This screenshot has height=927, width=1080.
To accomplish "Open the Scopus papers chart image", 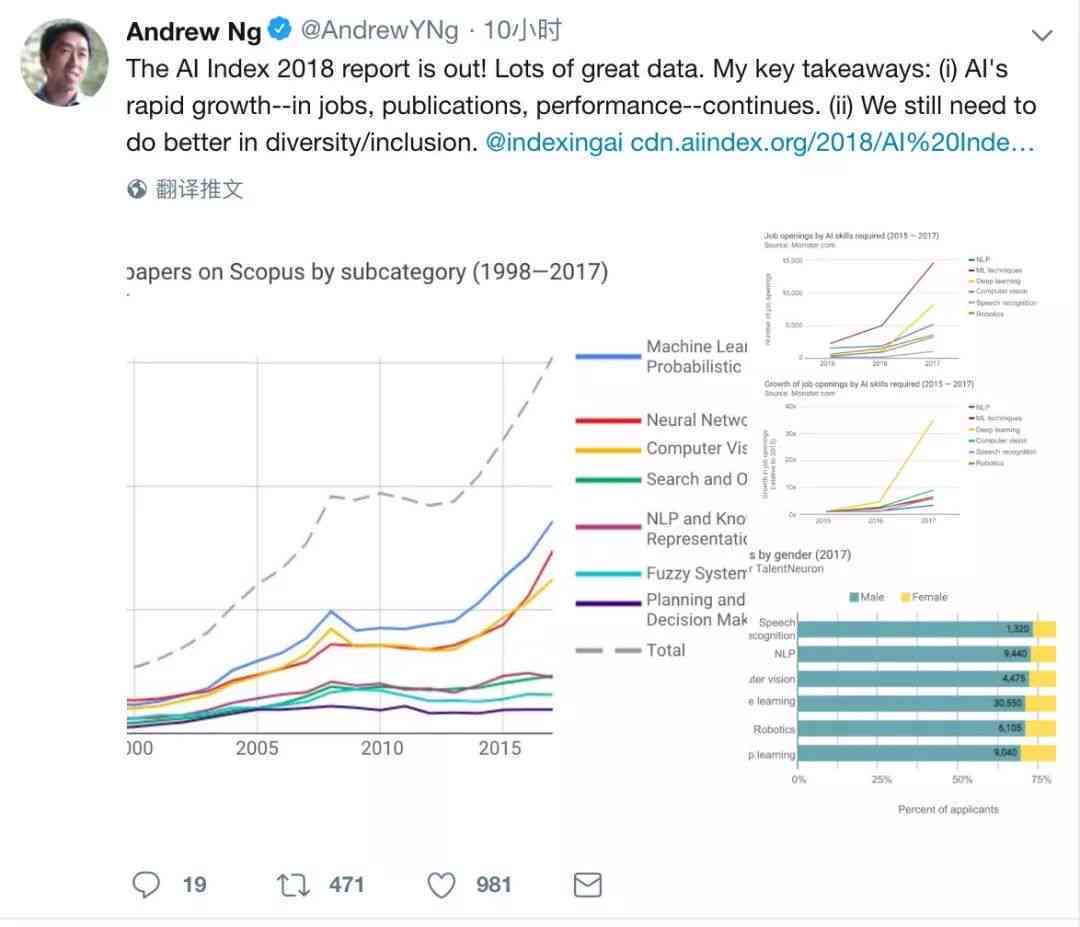I will (437, 510).
